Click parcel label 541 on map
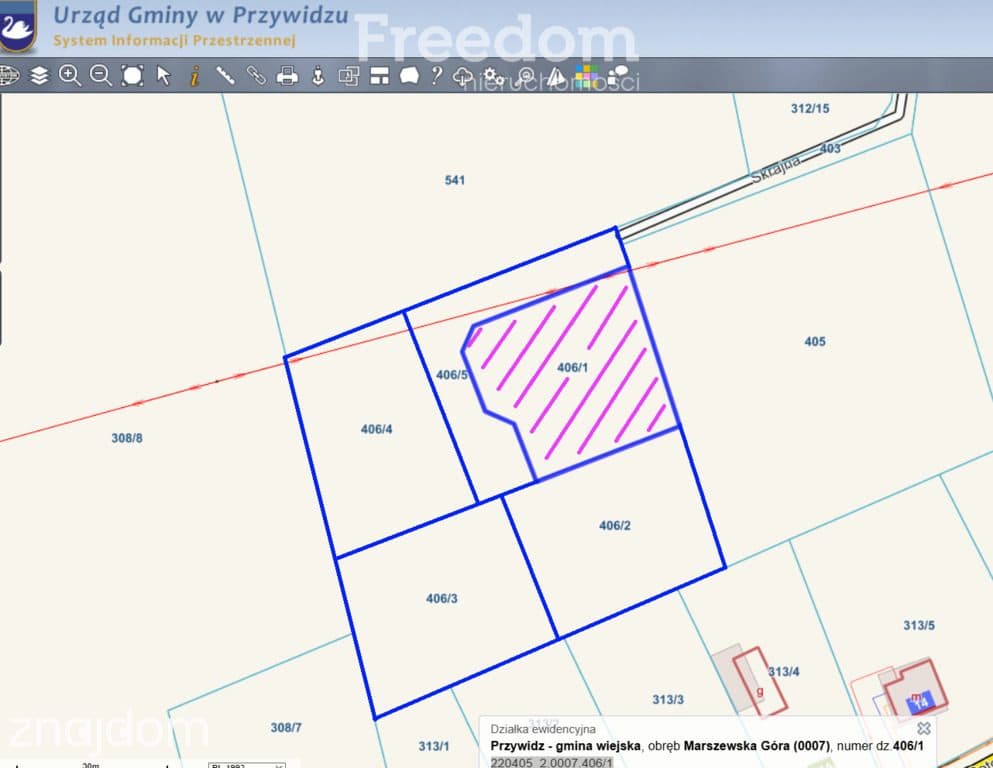The image size is (993, 768). tap(455, 180)
